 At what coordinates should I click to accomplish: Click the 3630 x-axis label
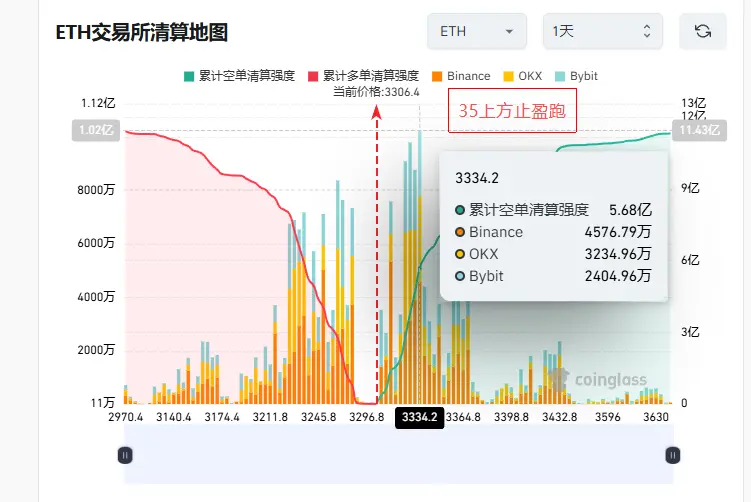click(x=656, y=417)
